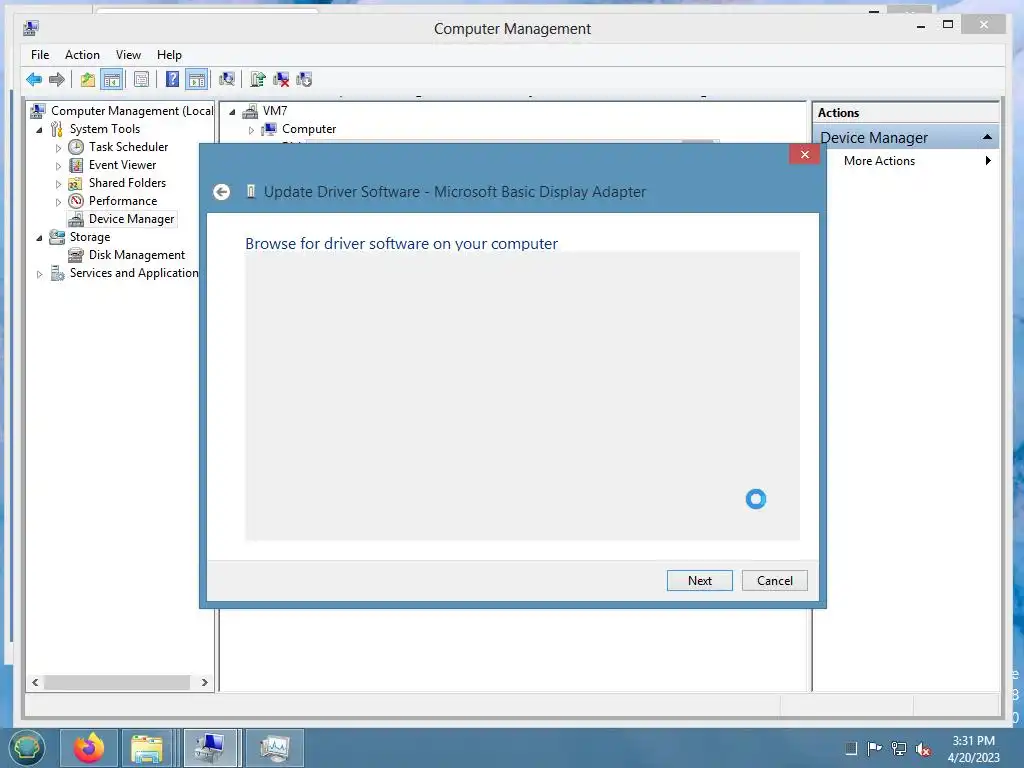Open Help via the question mark icon
1024x768 pixels.
point(172,80)
